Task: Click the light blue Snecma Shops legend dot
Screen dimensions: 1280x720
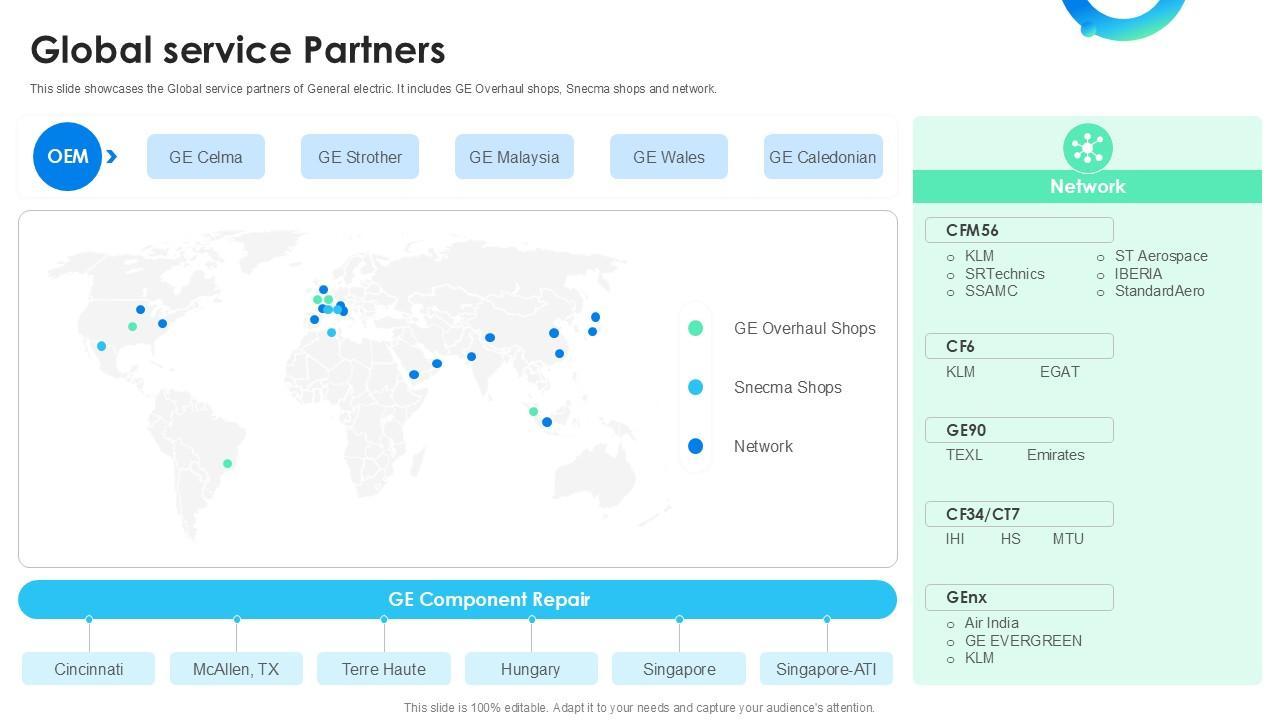Action: 695,387
